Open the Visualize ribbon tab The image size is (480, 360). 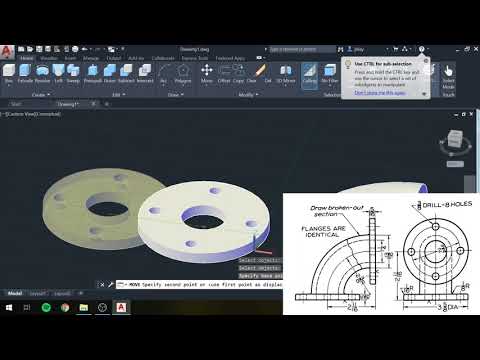(49, 58)
